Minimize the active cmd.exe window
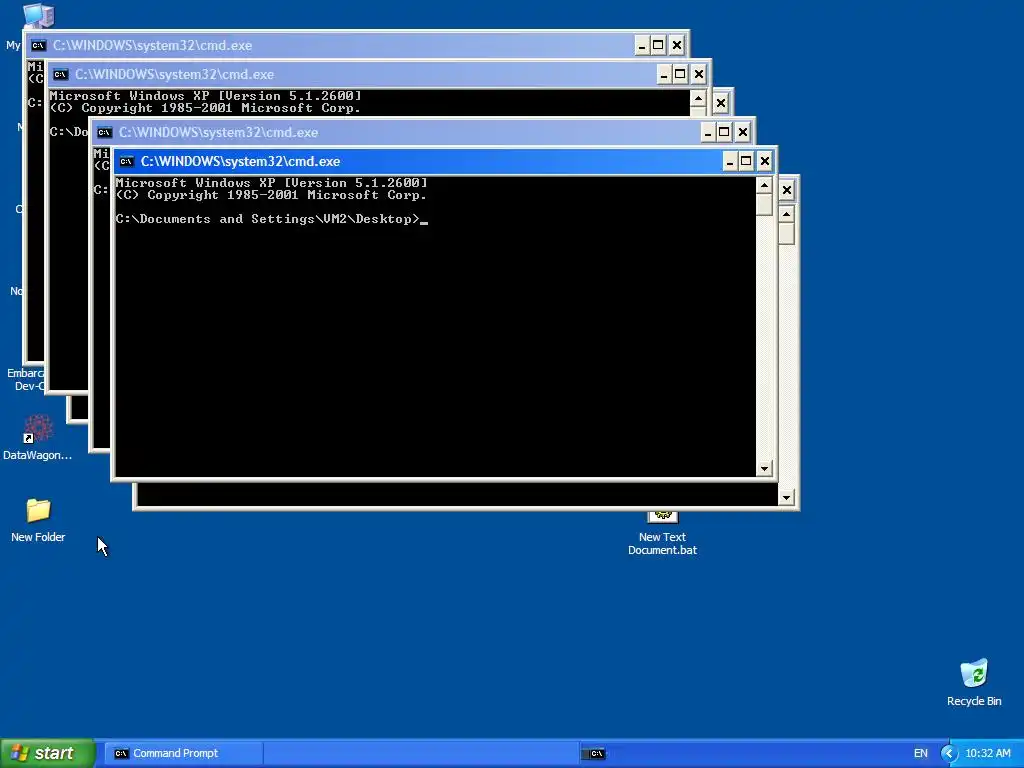The width and height of the screenshot is (1024, 768). 730,161
